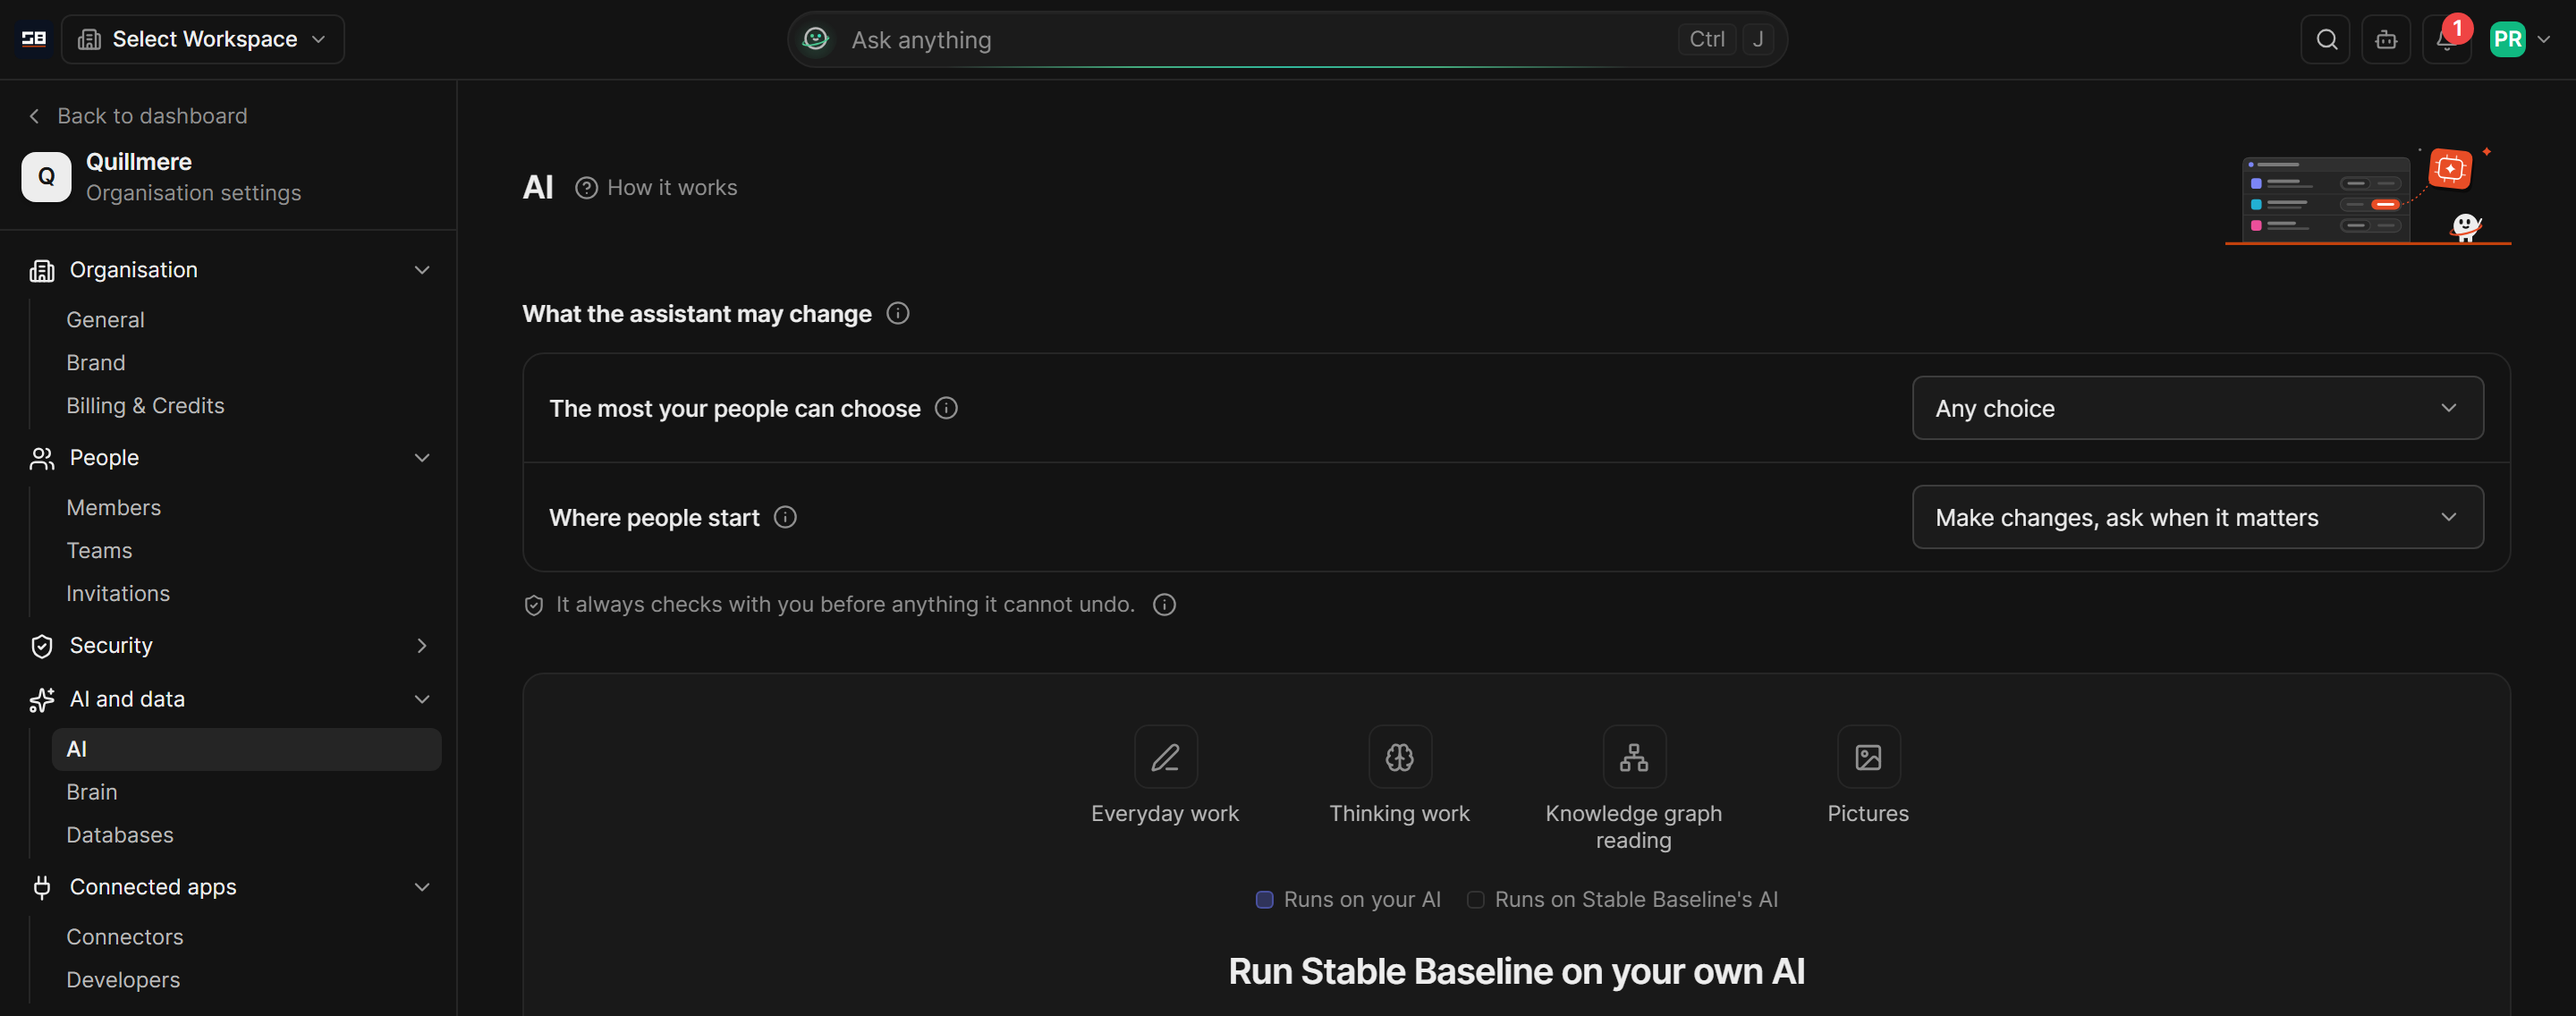
Task: Open the Members page
Action: [246, 508]
